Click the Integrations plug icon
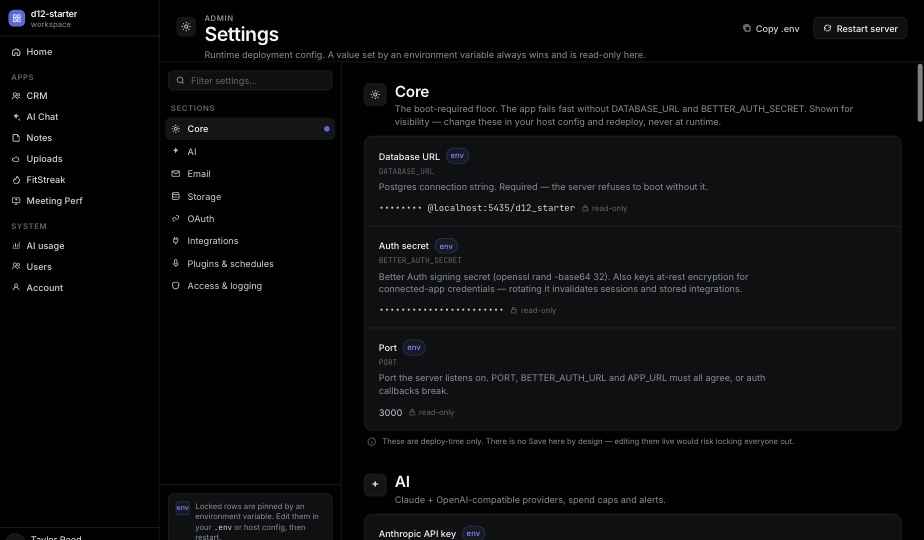This screenshot has height=540, width=924. point(176,241)
